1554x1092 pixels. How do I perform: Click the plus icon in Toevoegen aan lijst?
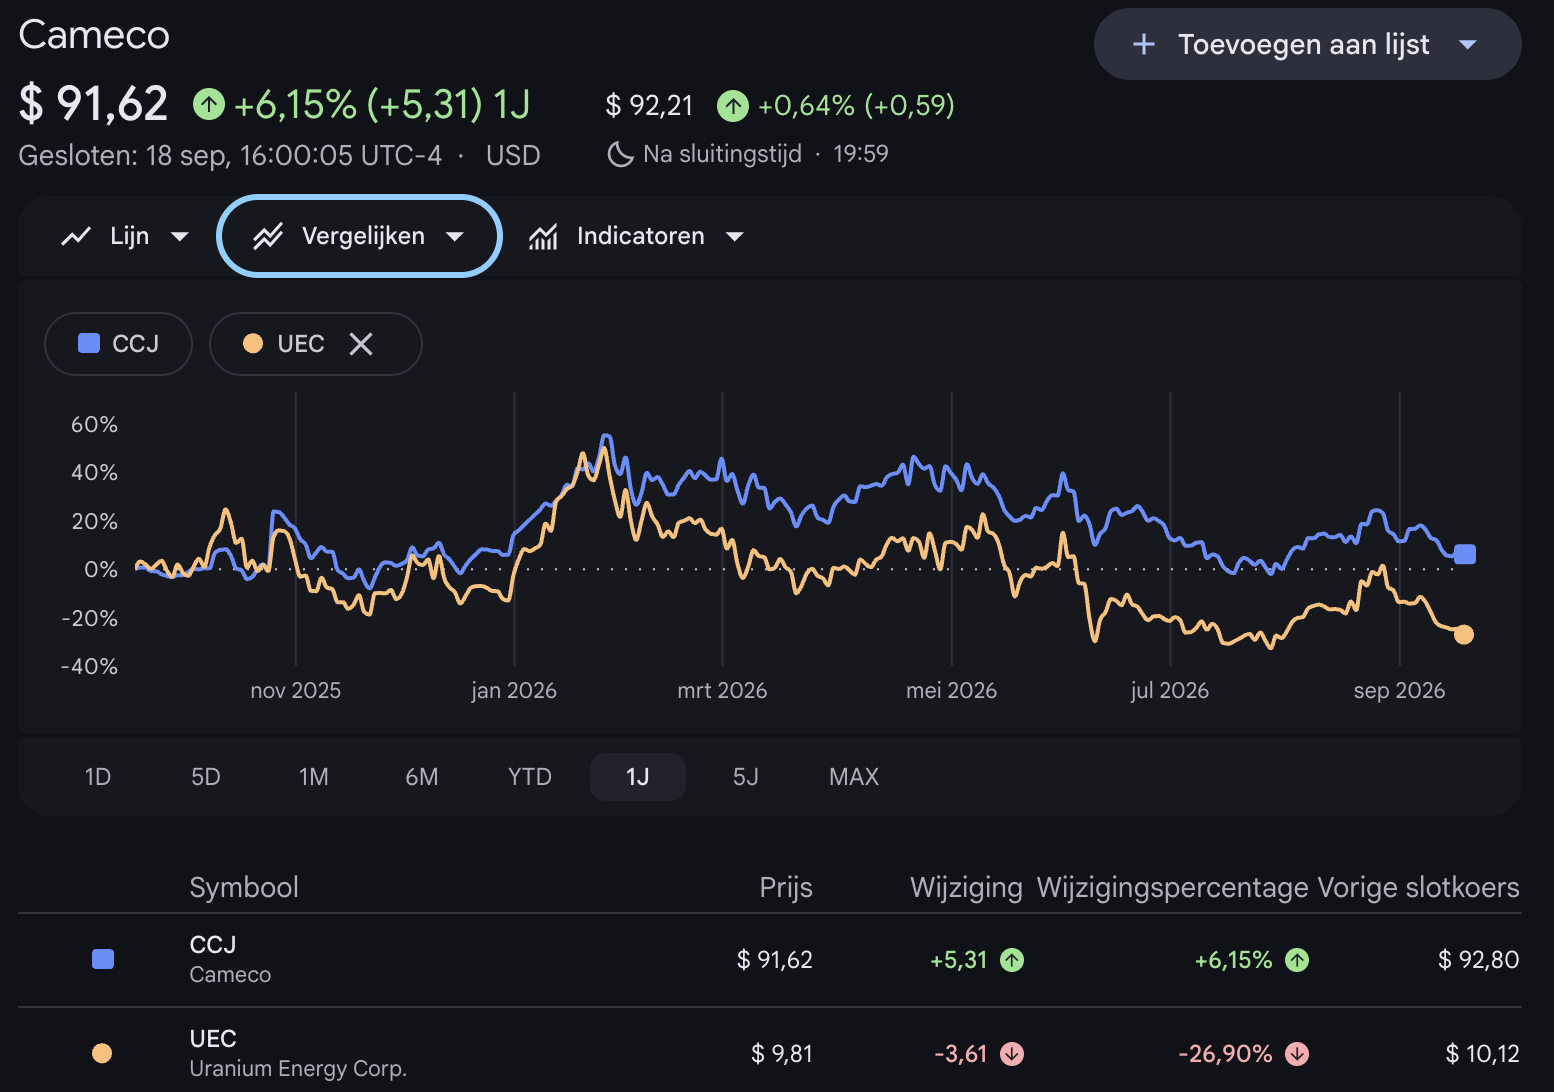pyautogui.click(x=1144, y=44)
